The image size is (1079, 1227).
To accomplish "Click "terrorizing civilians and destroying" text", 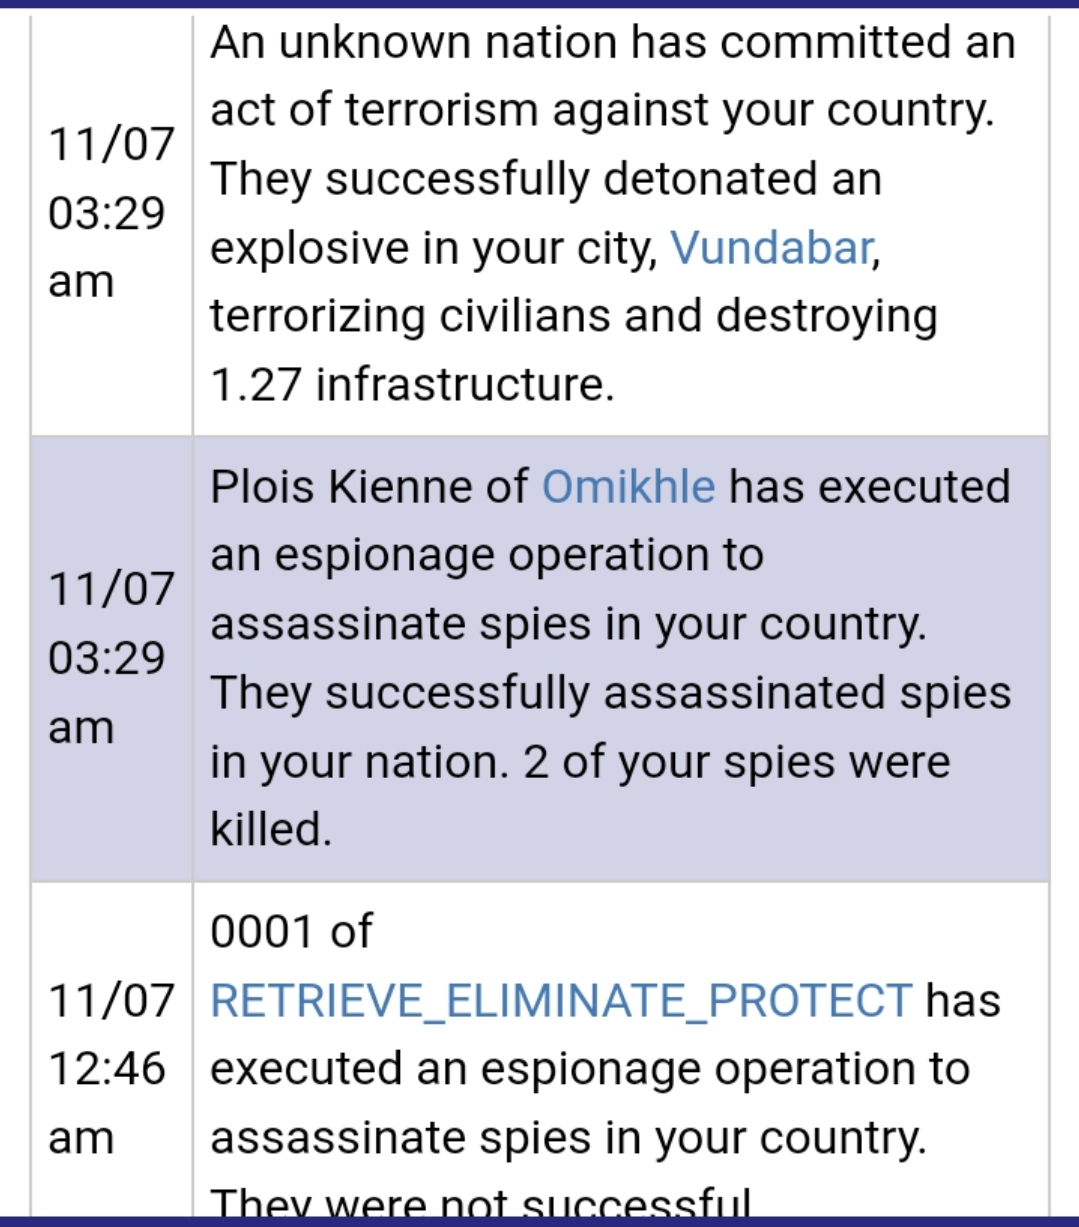I will 574,316.
